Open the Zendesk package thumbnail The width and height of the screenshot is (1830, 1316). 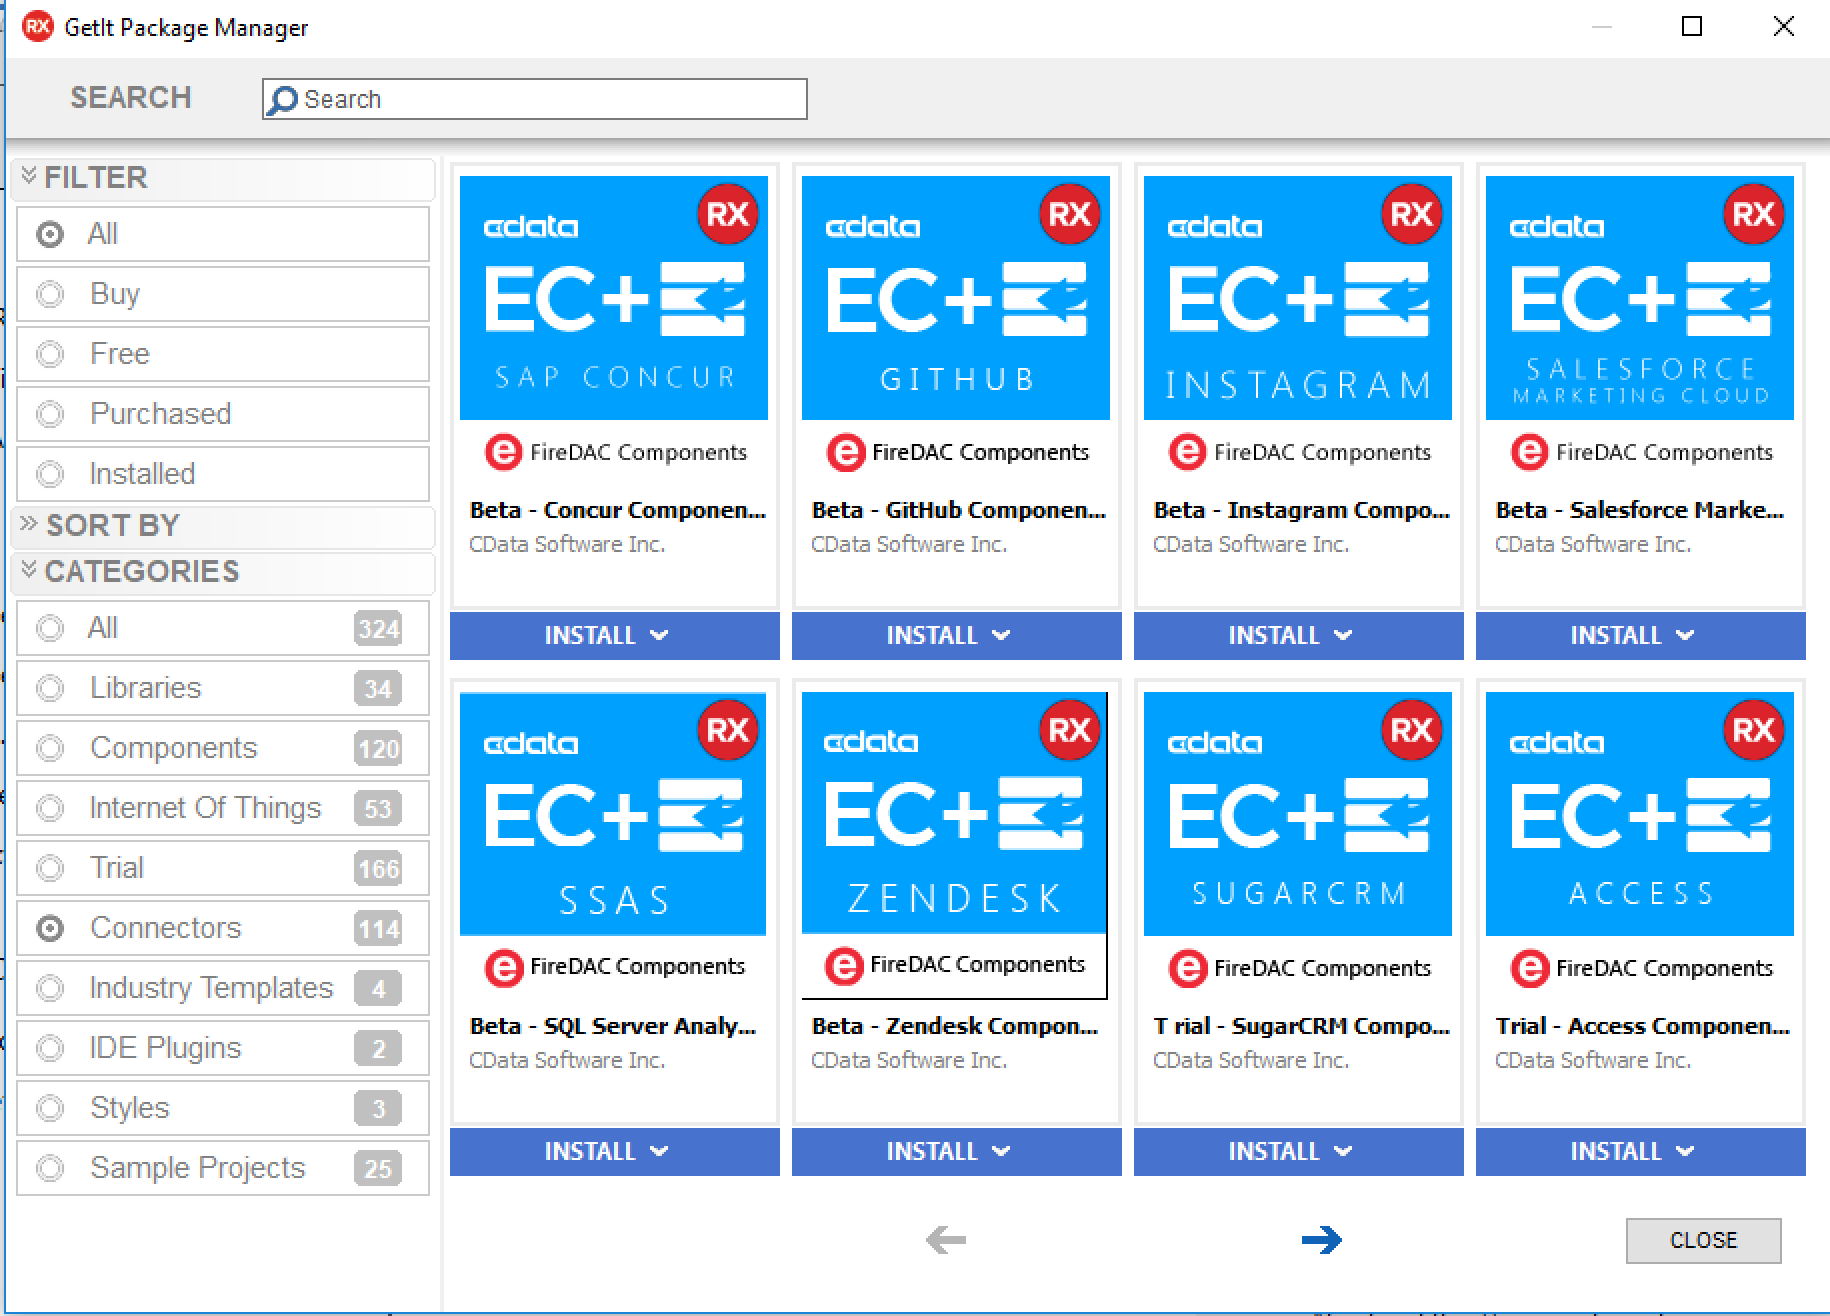pos(954,812)
